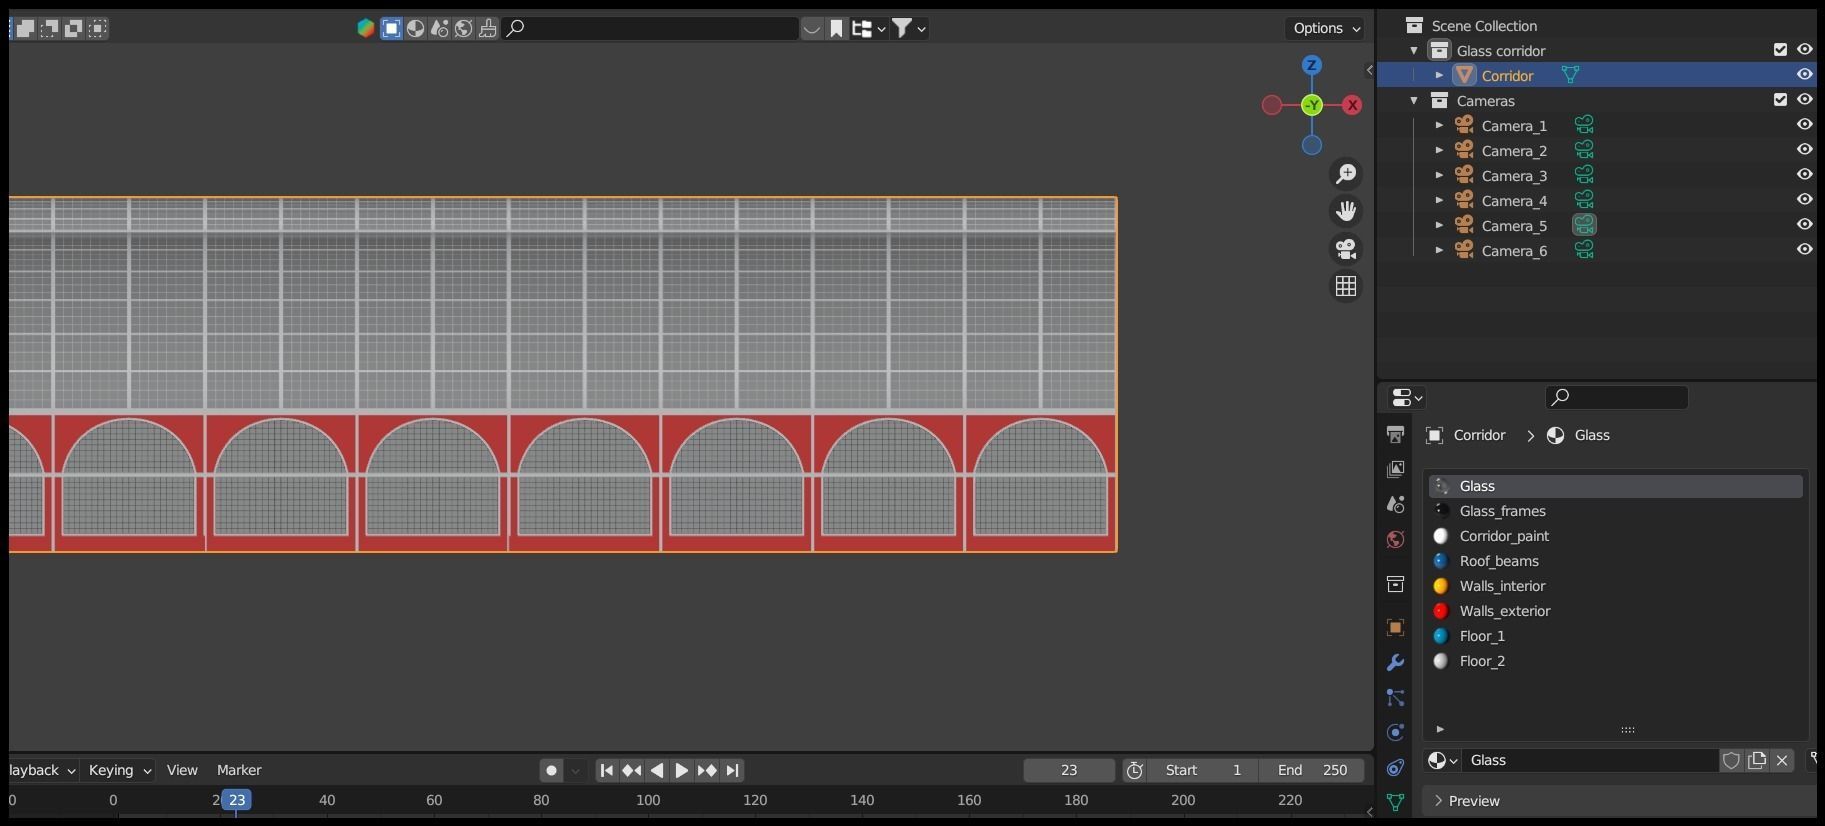Open the timeline View menu
Image resolution: width=1825 pixels, height=826 pixels.
[182, 770]
